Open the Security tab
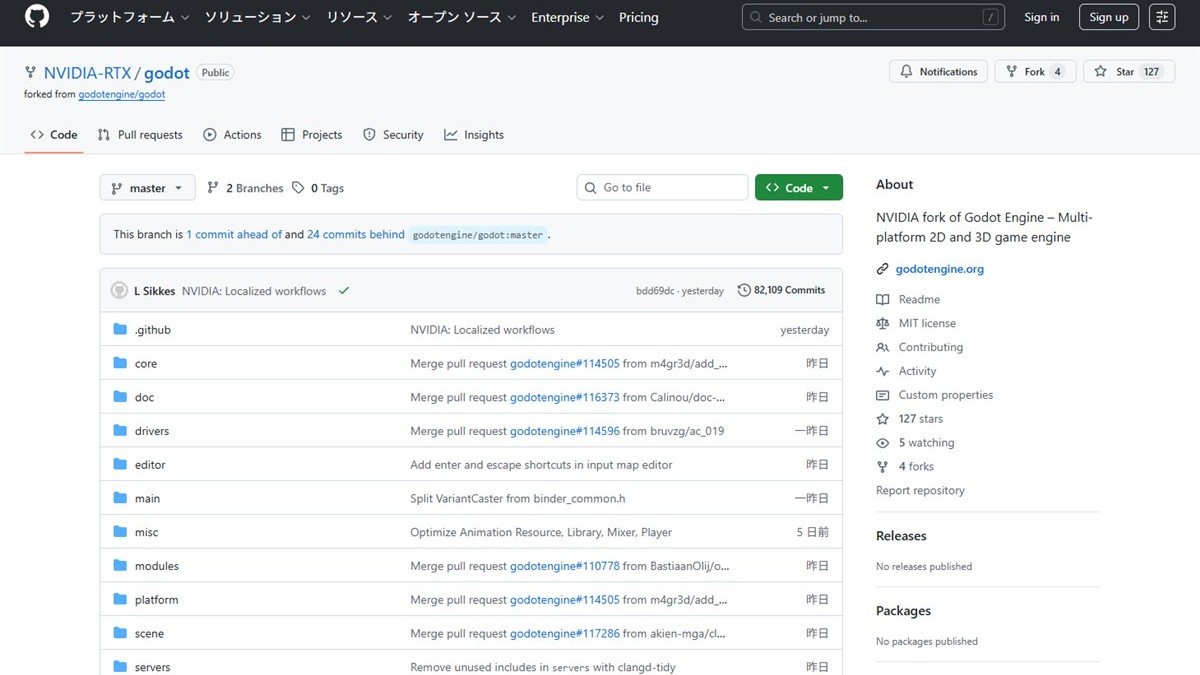Screen dimensions: 1200x675 tap(393, 135)
